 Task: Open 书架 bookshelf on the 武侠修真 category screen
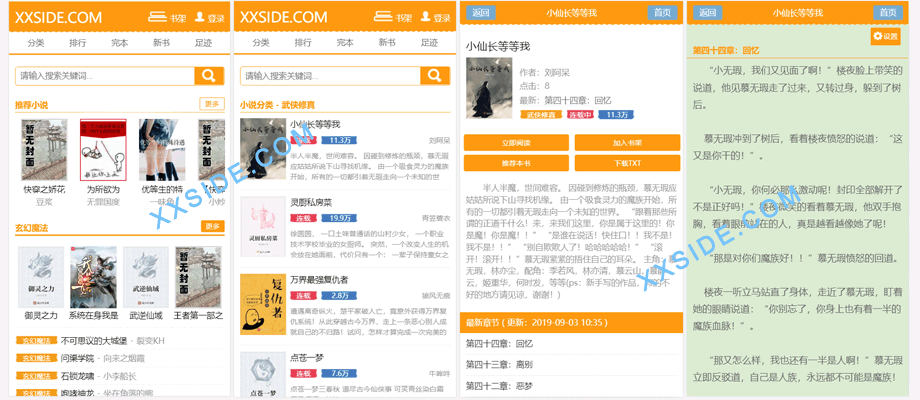[392, 18]
